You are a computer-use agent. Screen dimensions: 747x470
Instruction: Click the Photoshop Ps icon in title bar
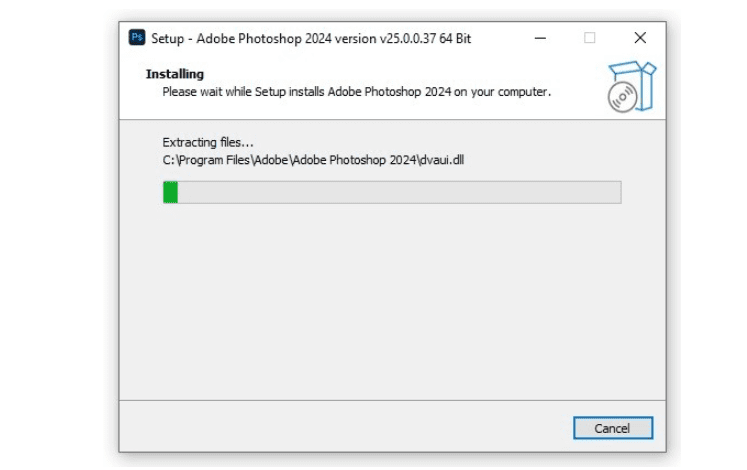(x=138, y=38)
